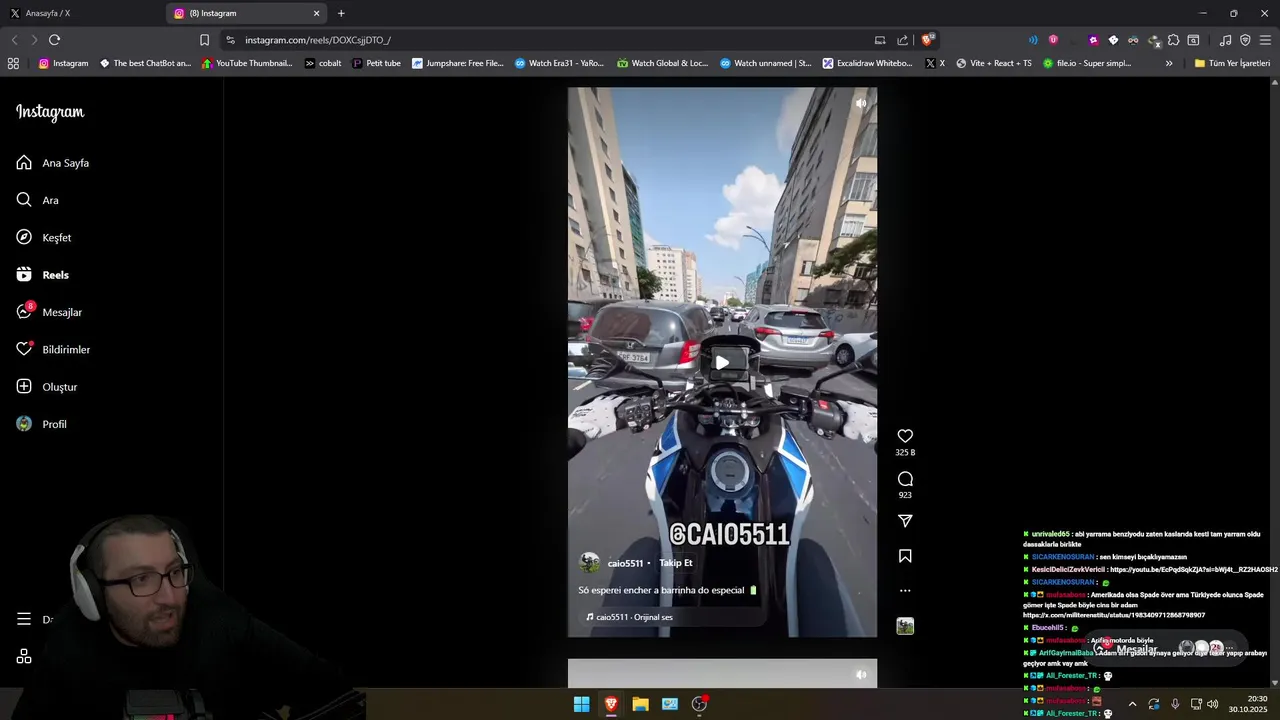
Task: Open the reel comments icon
Action: pyautogui.click(x=905, y=479)
